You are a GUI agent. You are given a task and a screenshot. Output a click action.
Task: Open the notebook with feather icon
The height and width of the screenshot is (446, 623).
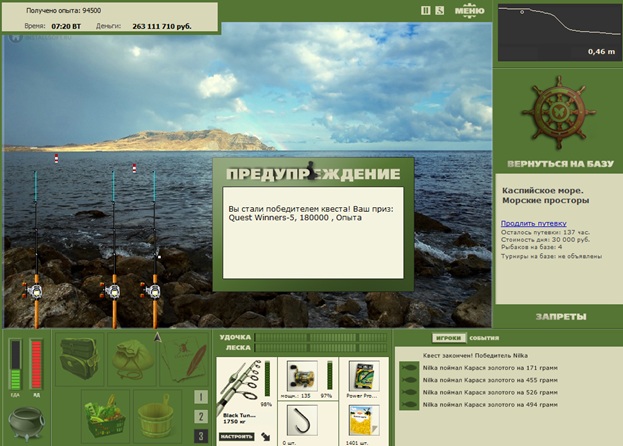[x=184, y=359]
